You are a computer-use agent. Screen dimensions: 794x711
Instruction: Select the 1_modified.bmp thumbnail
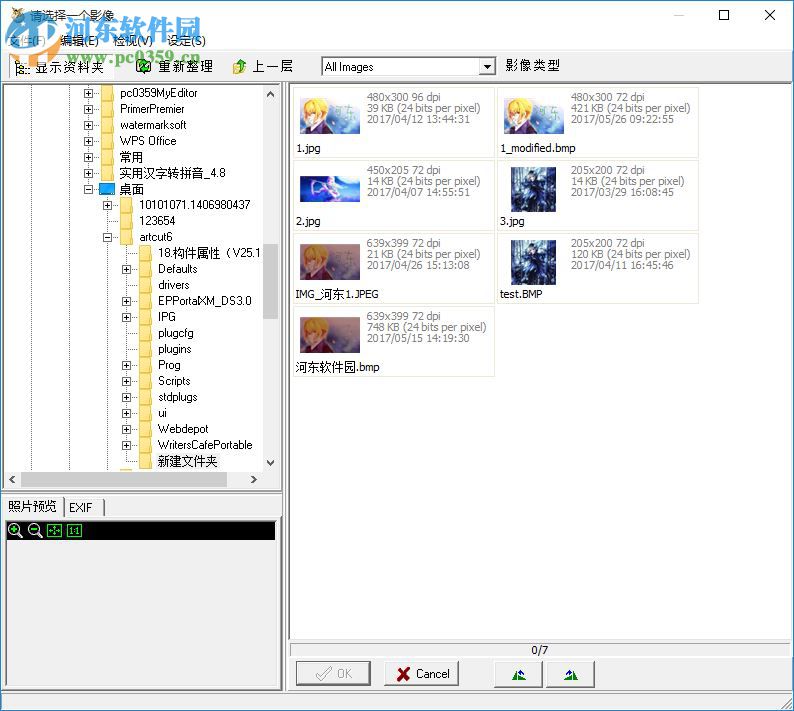(x=598, y=122)
